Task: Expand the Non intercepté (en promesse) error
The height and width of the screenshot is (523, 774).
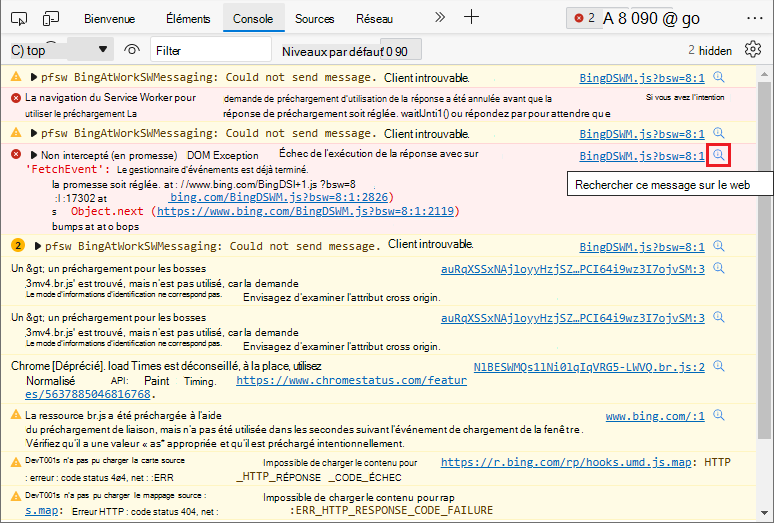Action: tap(34, 155)
